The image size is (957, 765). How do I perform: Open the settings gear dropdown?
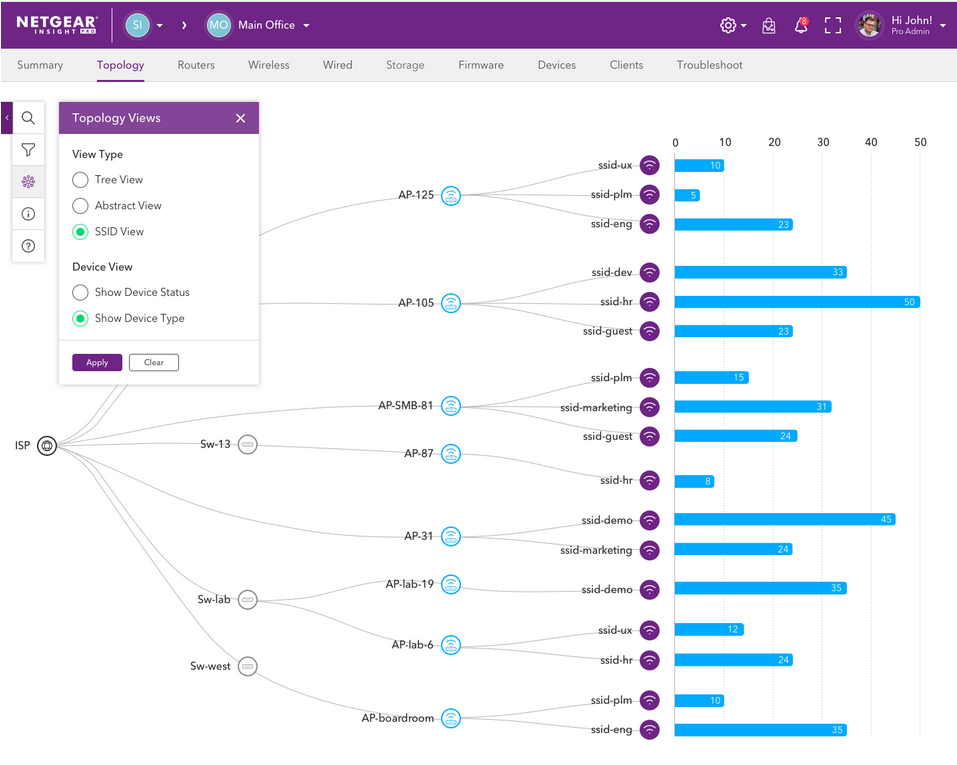pos(733,26)
